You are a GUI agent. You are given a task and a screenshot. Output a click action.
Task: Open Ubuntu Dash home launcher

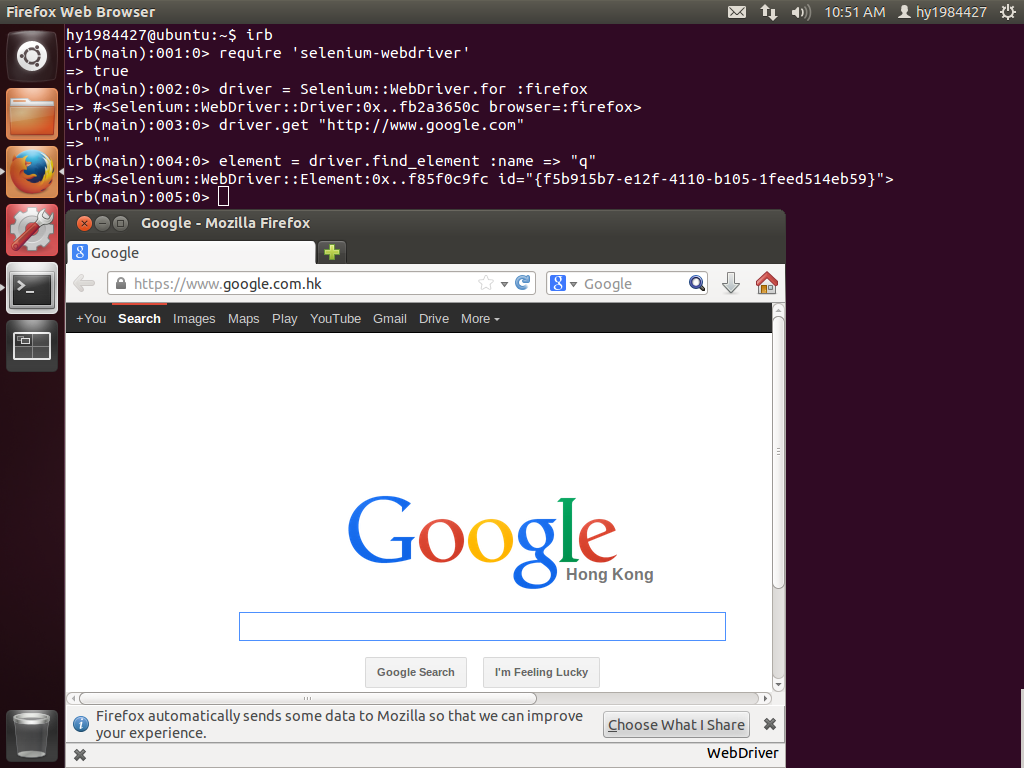coord(32,56)
